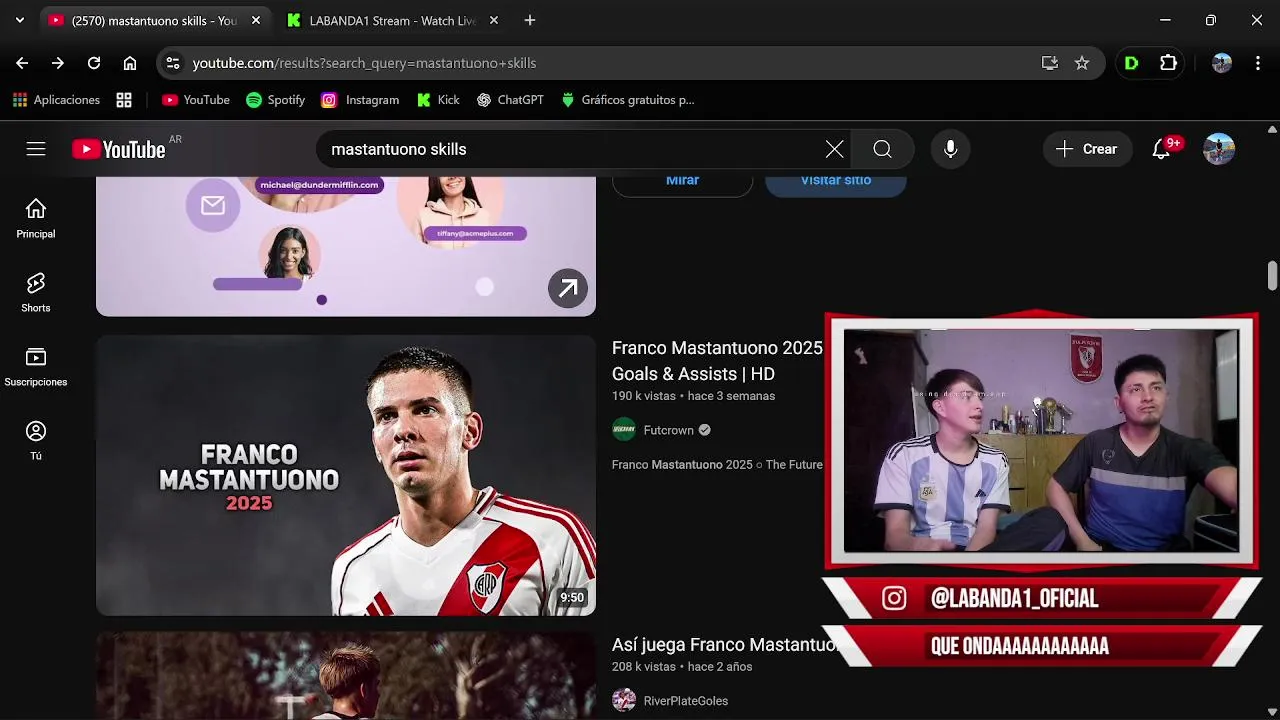The height and width of the screenshot is (720, 1280).
Task: Open the Así juega video thumbnail
Action: (346, 676)
